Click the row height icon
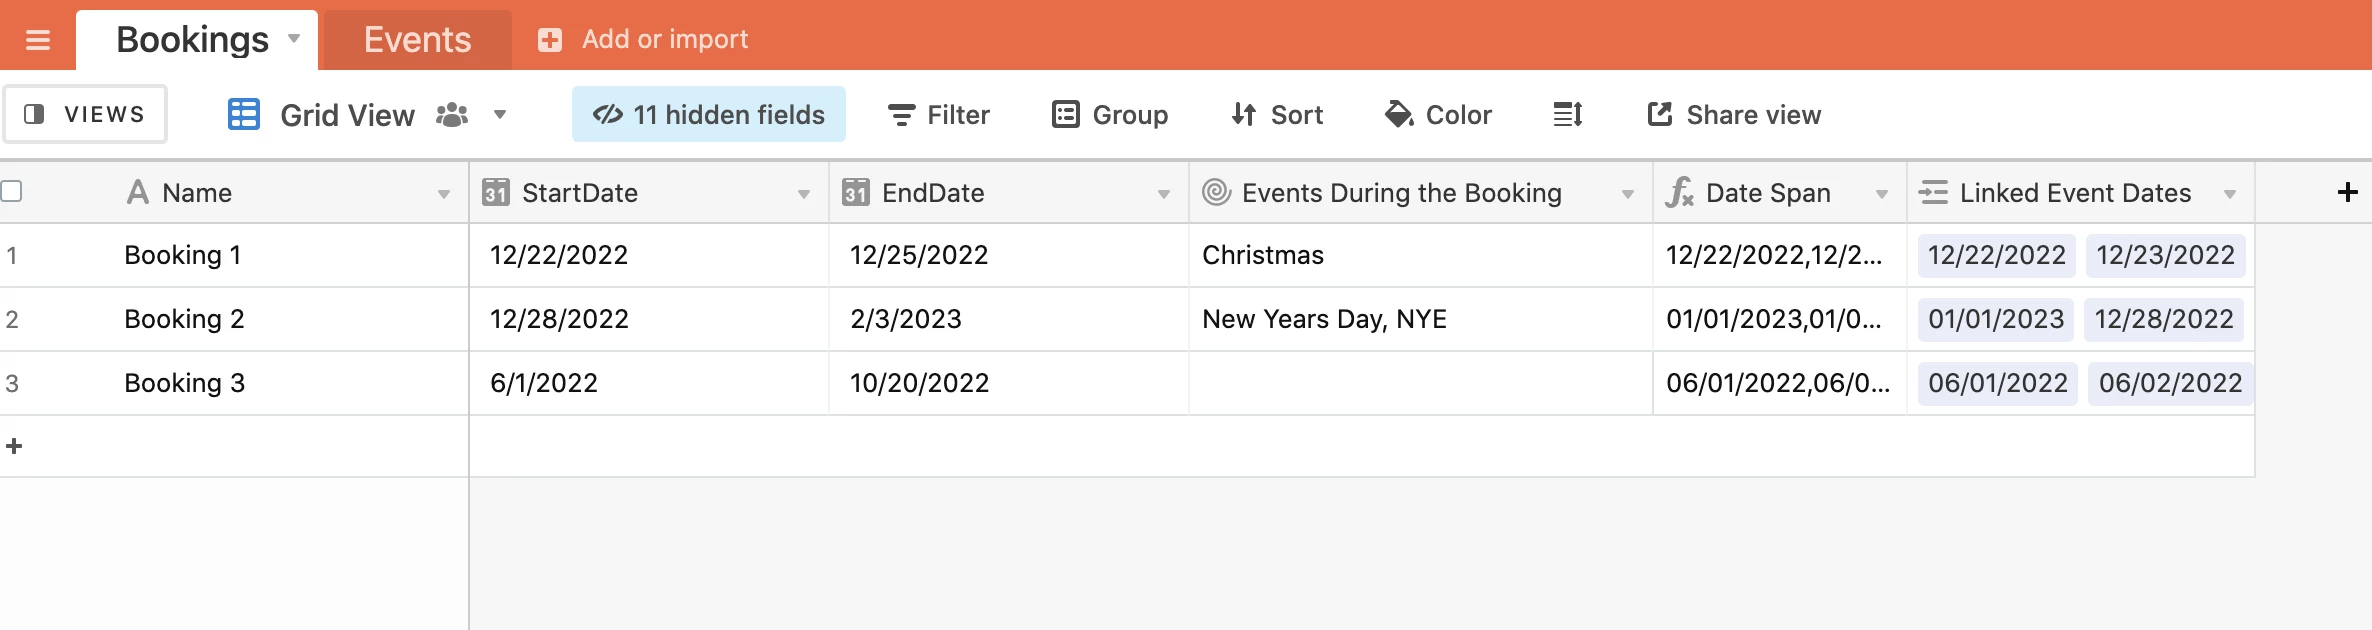The width and height of the screenshot is (2372, 630). [x=1567, y=115]
